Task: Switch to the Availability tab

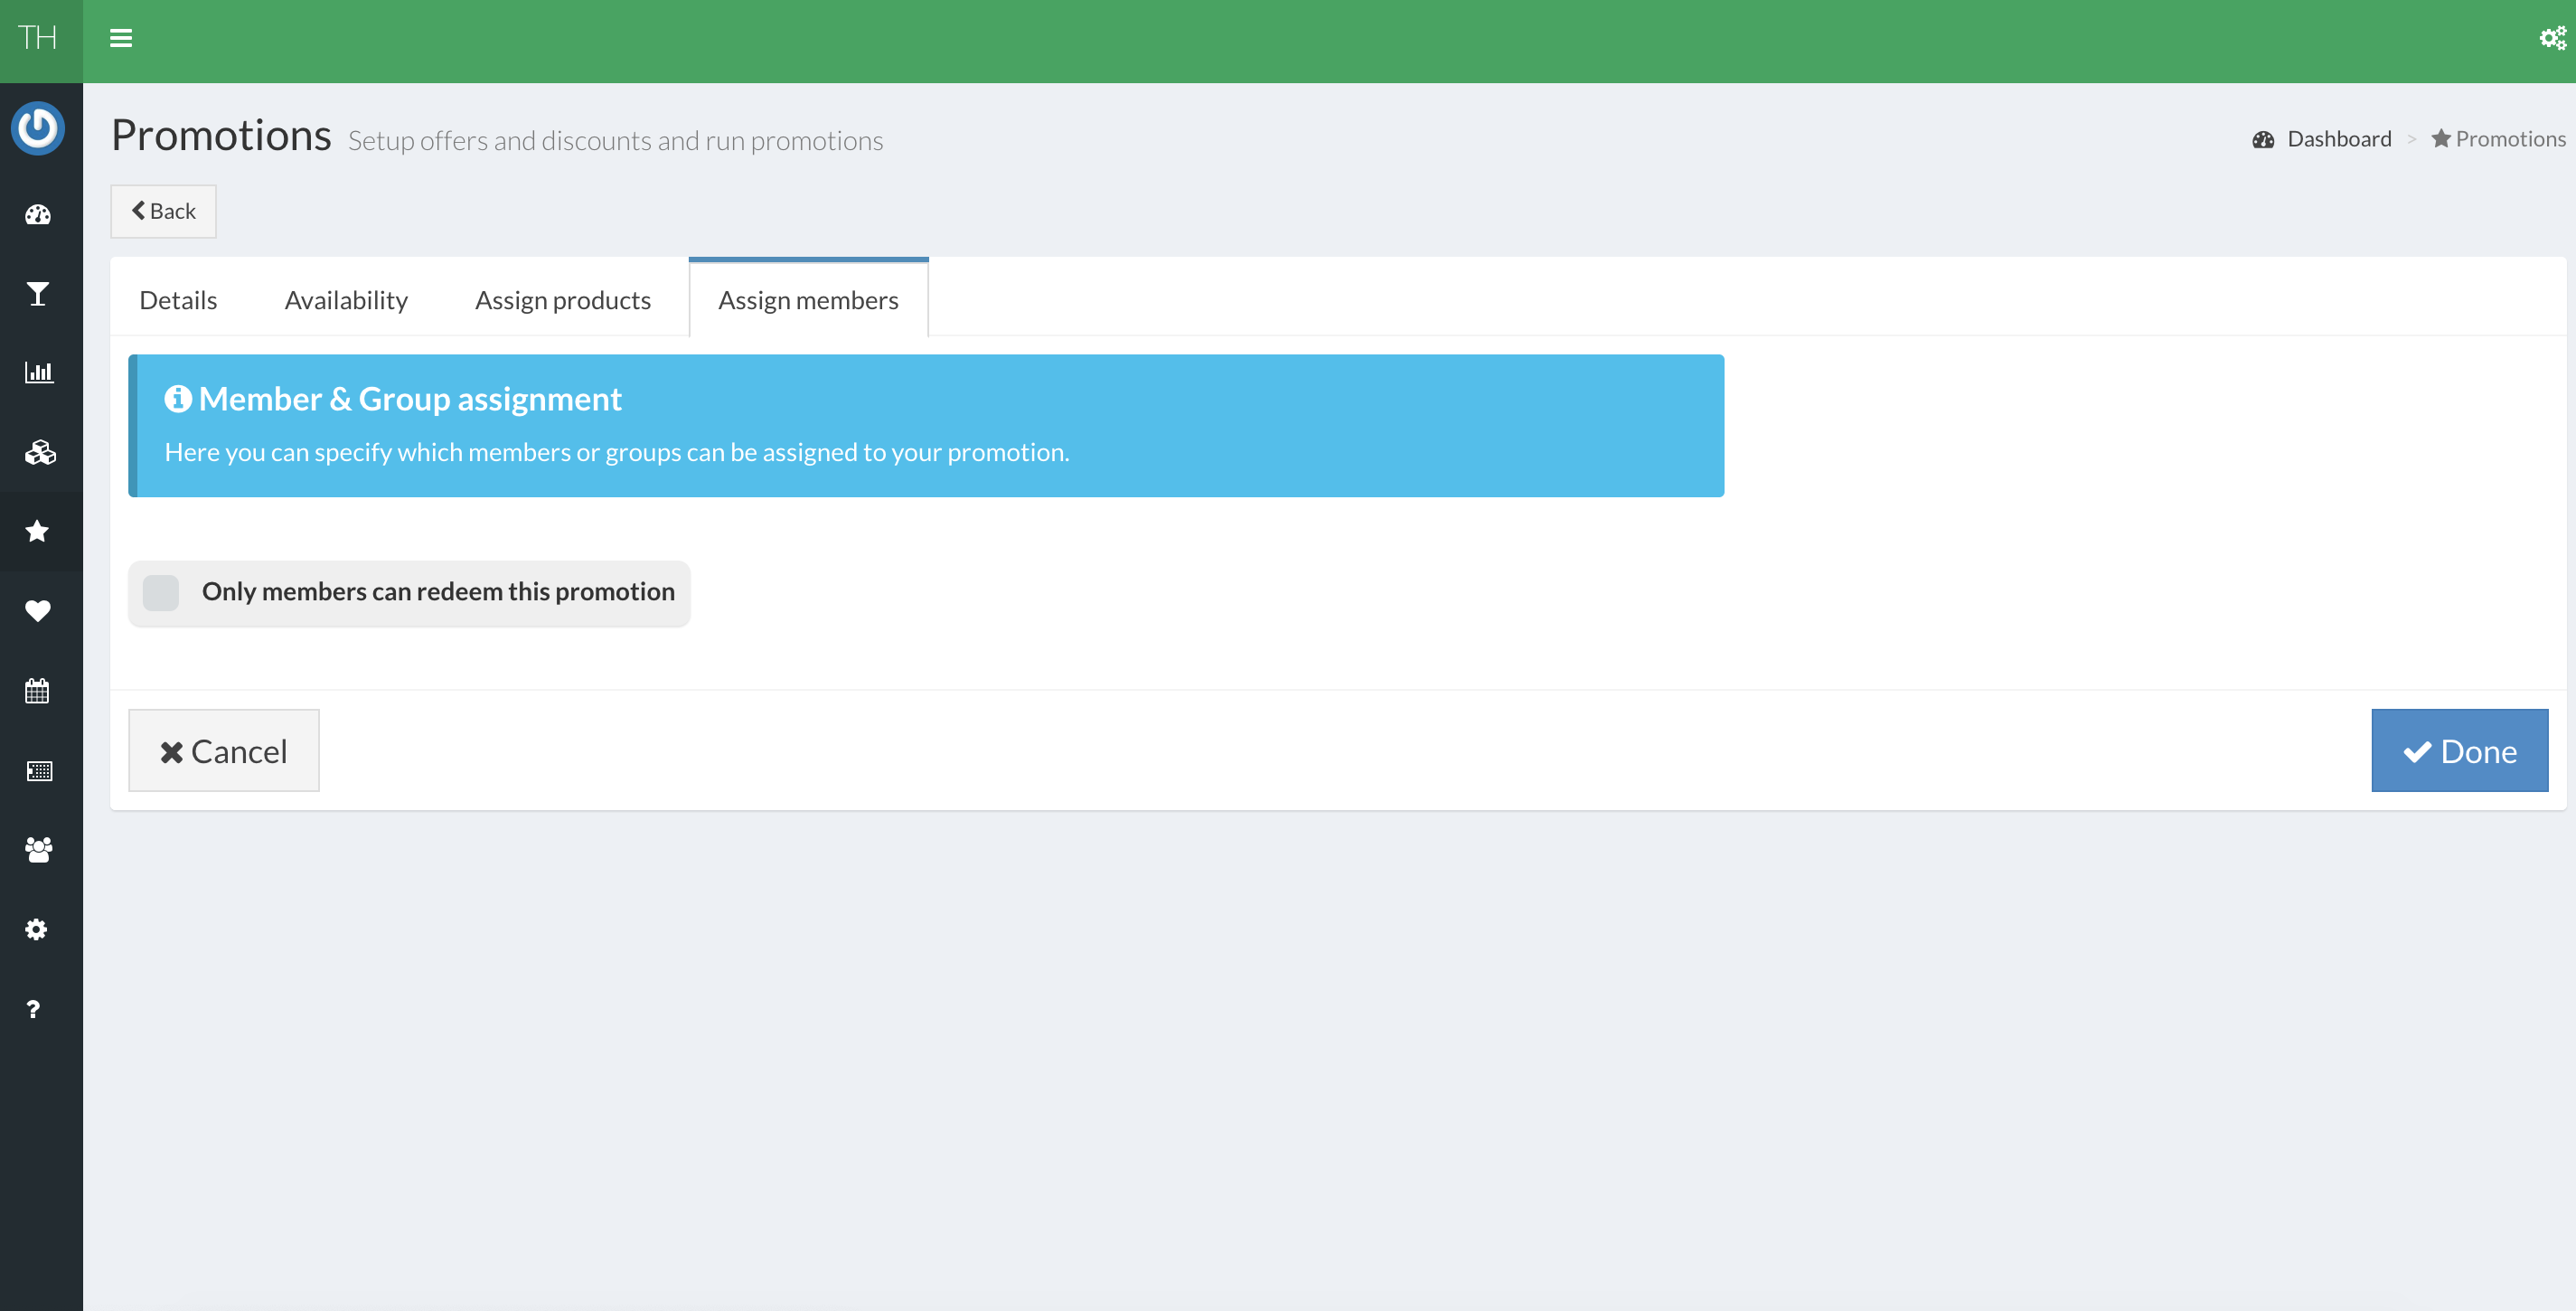Action: (346, 300)
